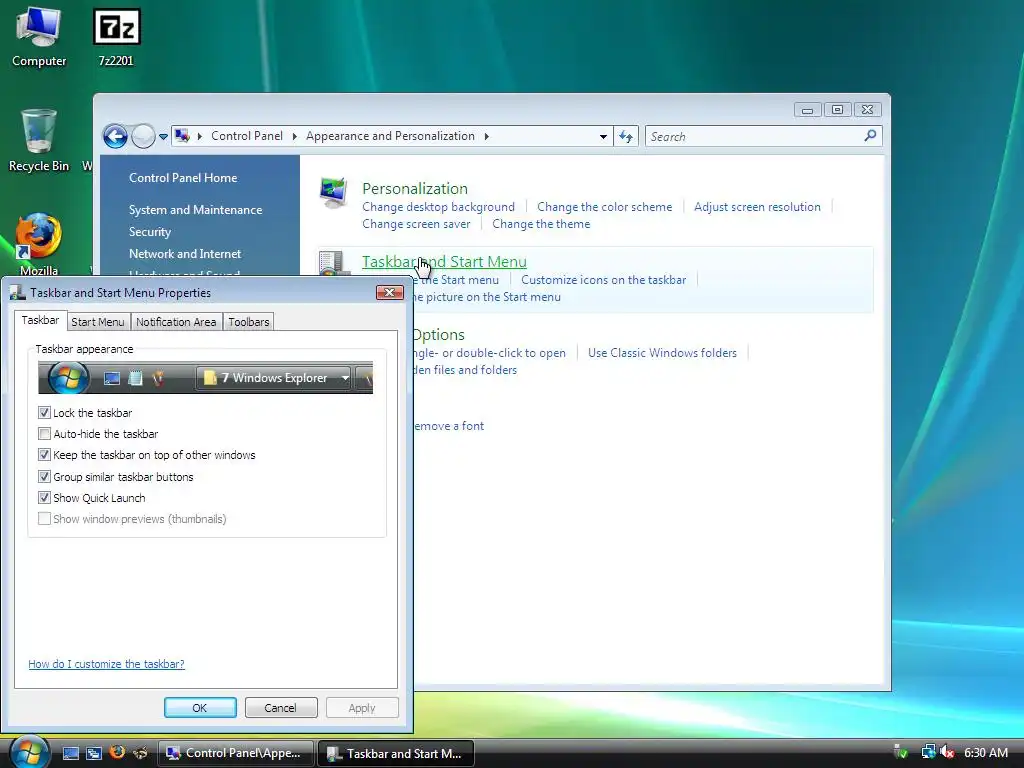
Task: Click Appearance and Personalization breadcrumb
Action: (x=391, y=136)
